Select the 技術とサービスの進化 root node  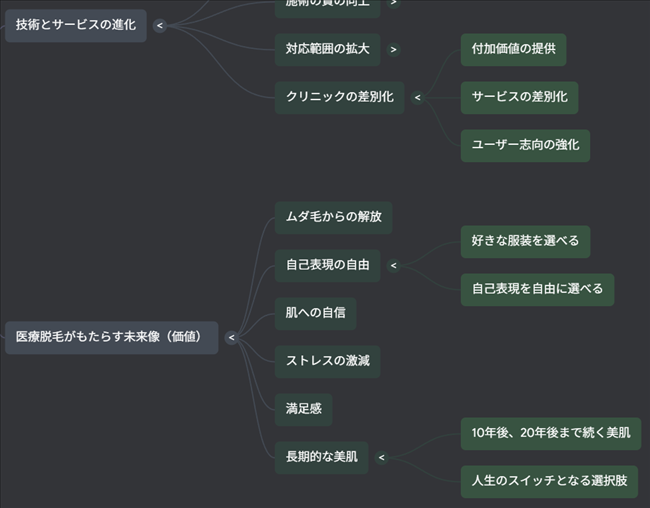coord(75,25)
